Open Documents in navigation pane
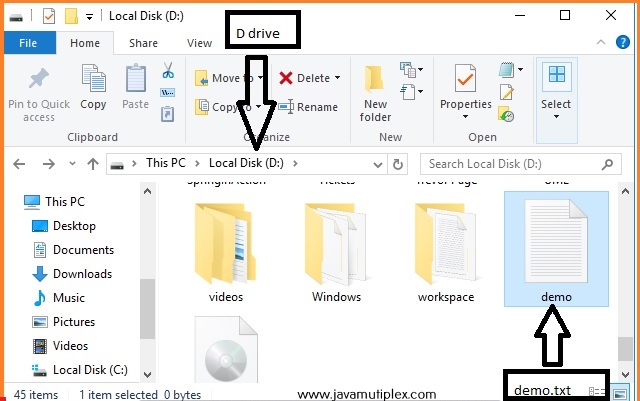The width and height of the screenshot is (640, 401). click(73, 250)
